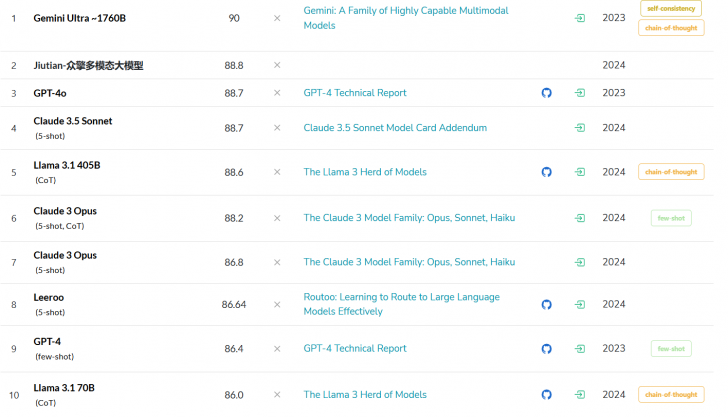Open The Llama 3 Herd of Models link in row 5
The height and width of the screenshot is (417, 728).
(x=365, y=172)
